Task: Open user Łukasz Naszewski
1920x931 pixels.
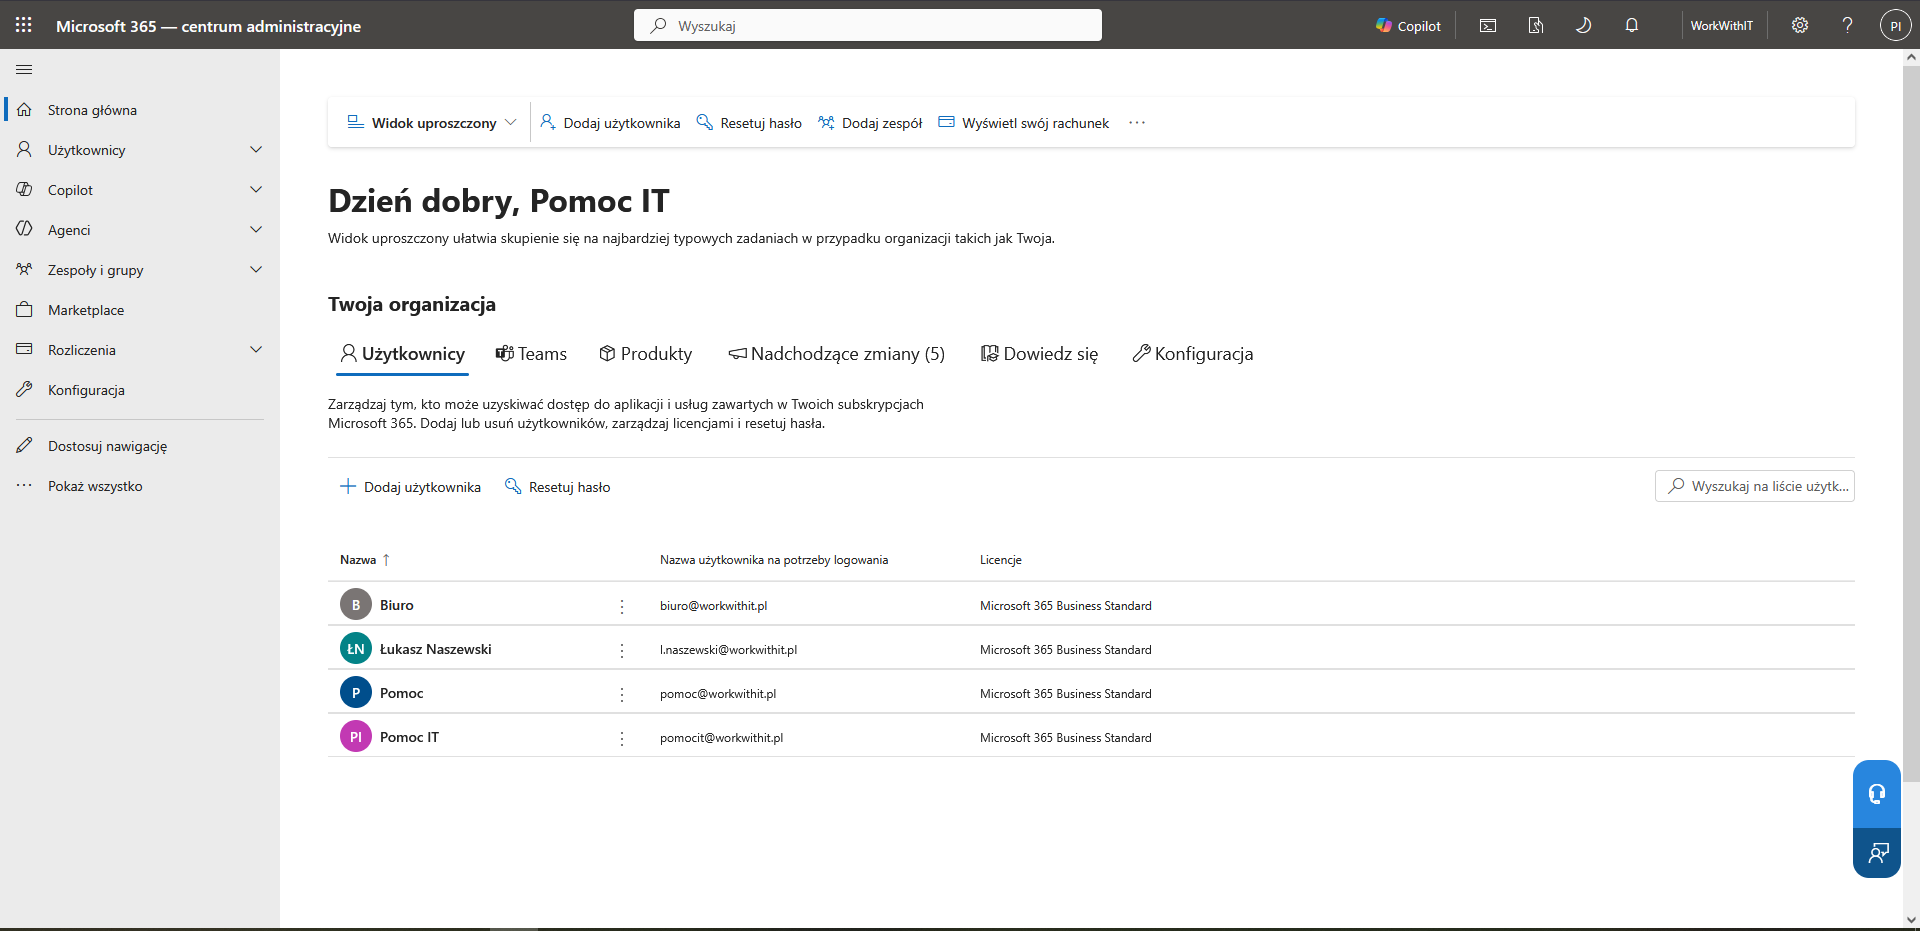Action: tap(436, 649)
